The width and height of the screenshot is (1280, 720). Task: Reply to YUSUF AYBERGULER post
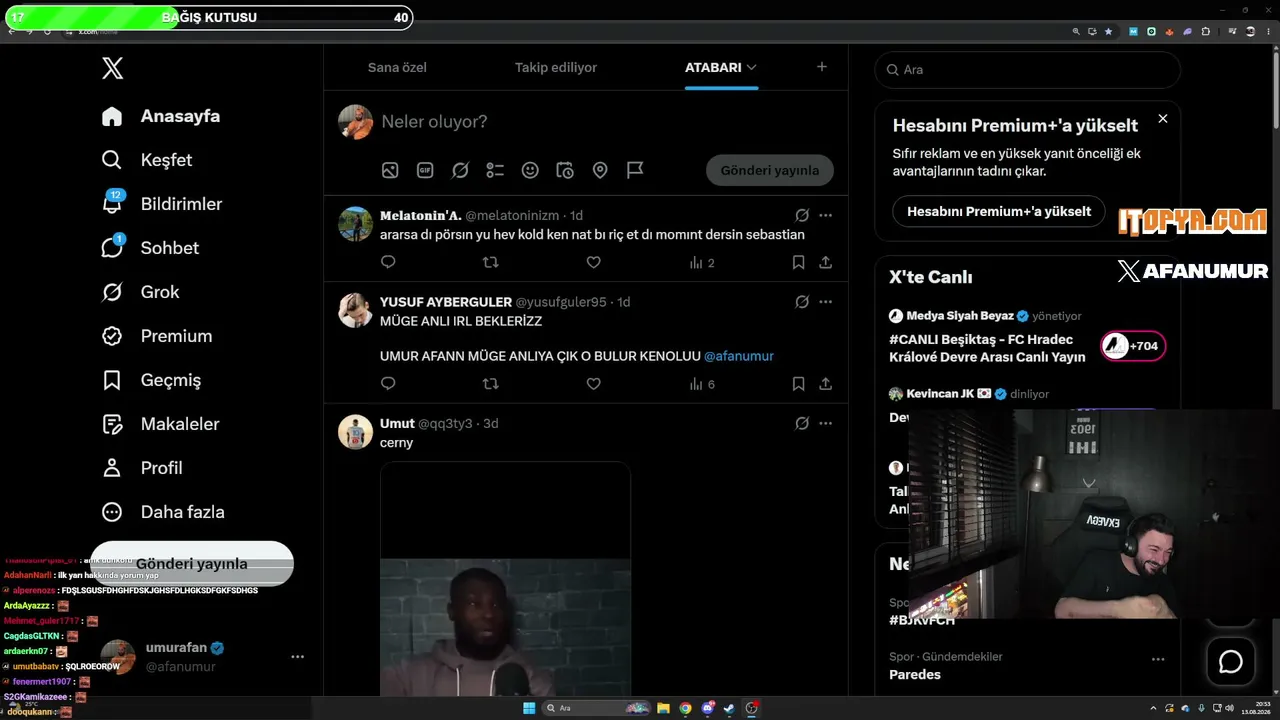[x=388, y=383]
